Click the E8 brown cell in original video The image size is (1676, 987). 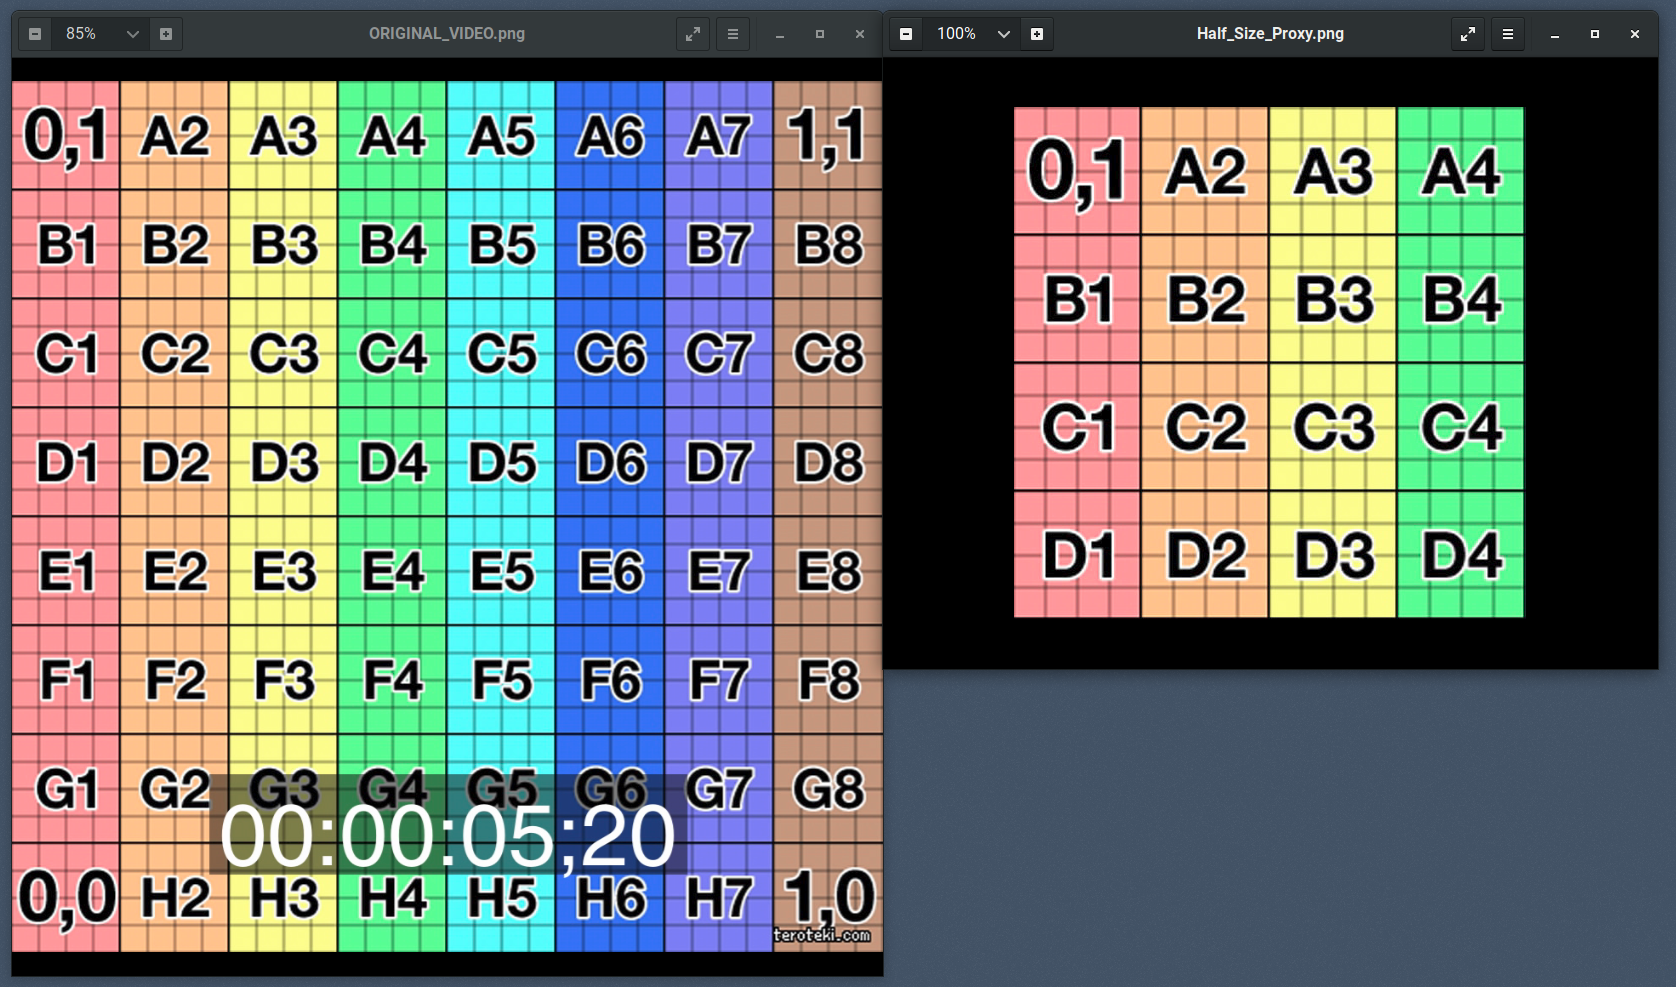click(828, 571)
